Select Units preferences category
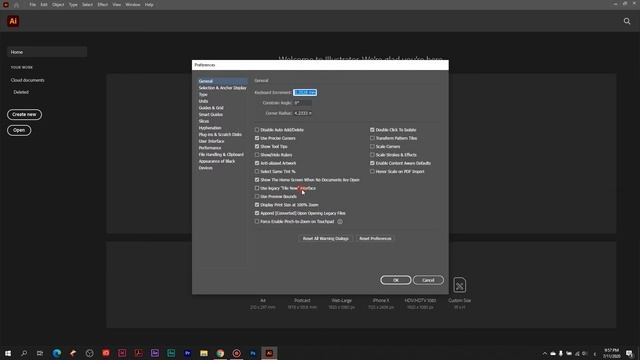The height and width of the screenshot is (360, 640). pyautogui.click(x=203, y=101)
